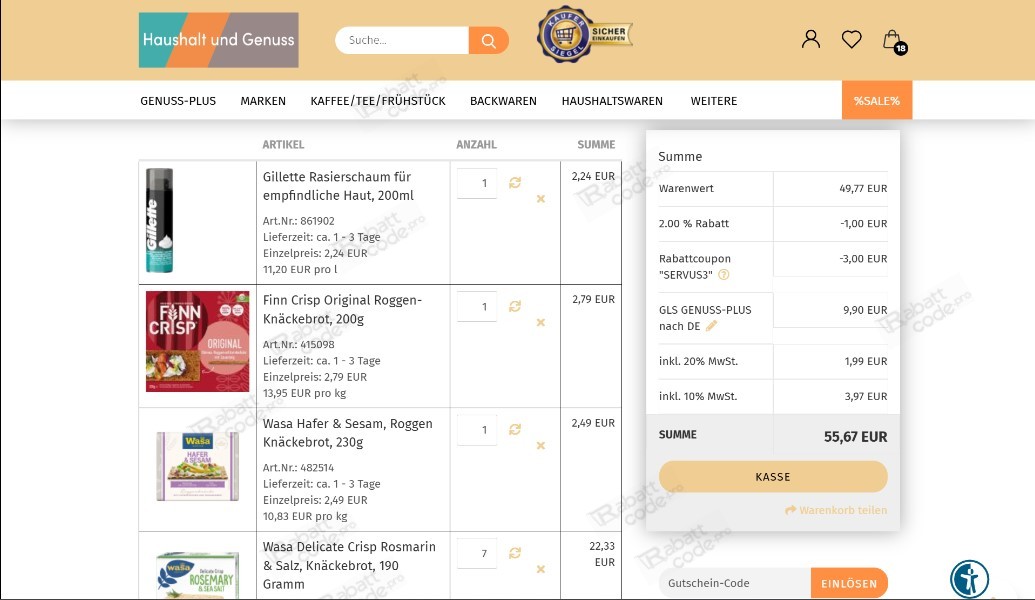Screen dimensions: 1035x600
Task: Open the shopping bag cart icon
Action: coord(894,41)
